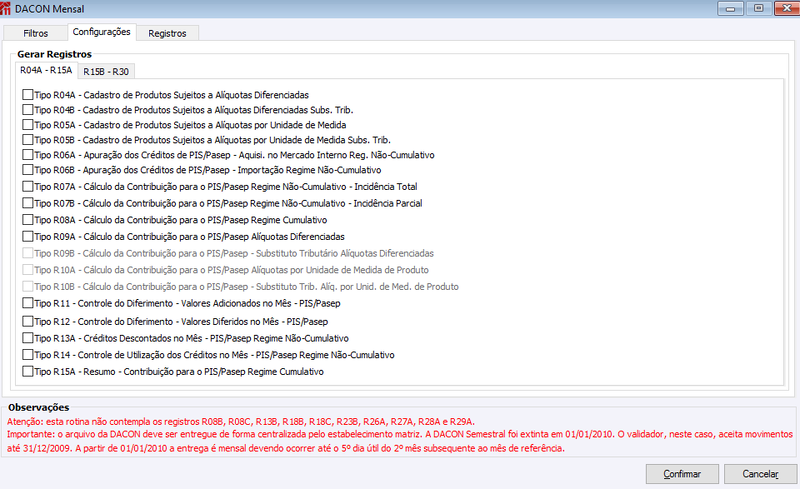
Task: Click the Confirmar button
Action: point(682,474)
